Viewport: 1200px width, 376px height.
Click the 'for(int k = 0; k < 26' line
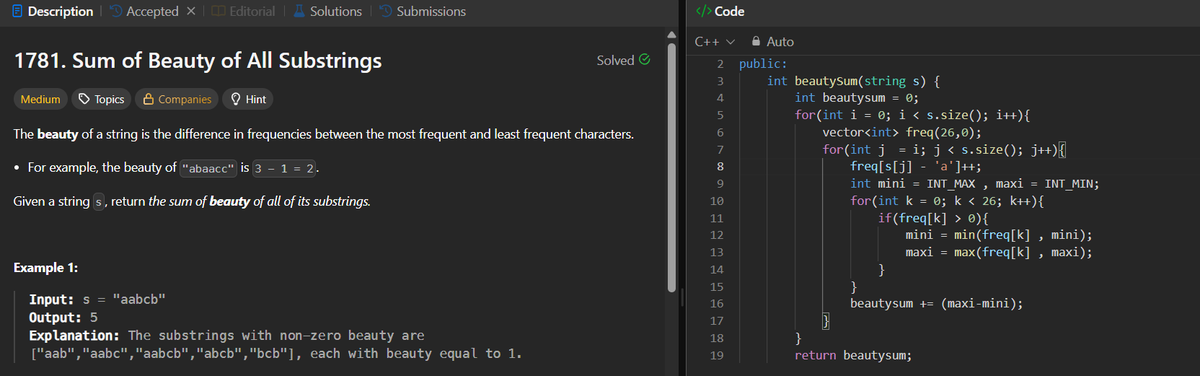[x=949, y=200]
